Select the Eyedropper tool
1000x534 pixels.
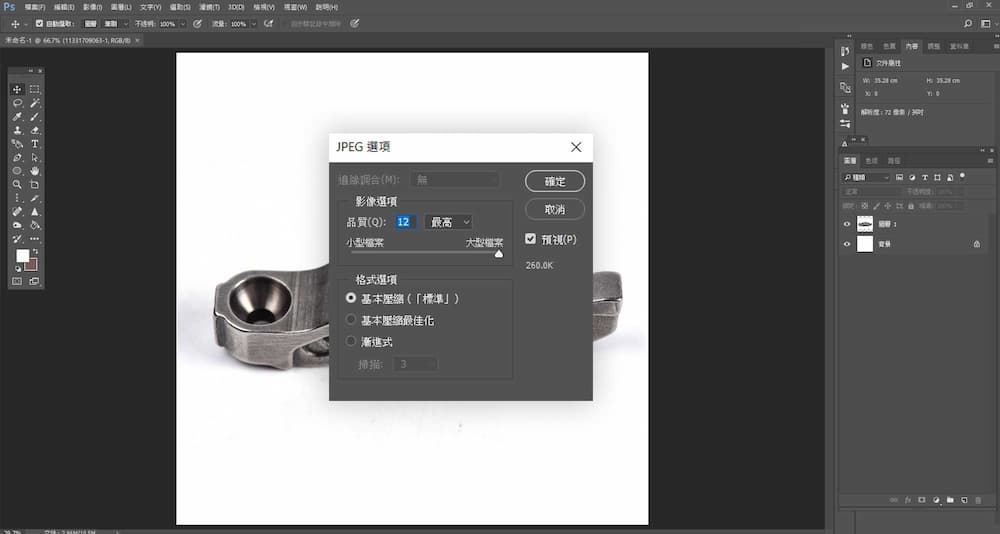click(x=17, y=117)
